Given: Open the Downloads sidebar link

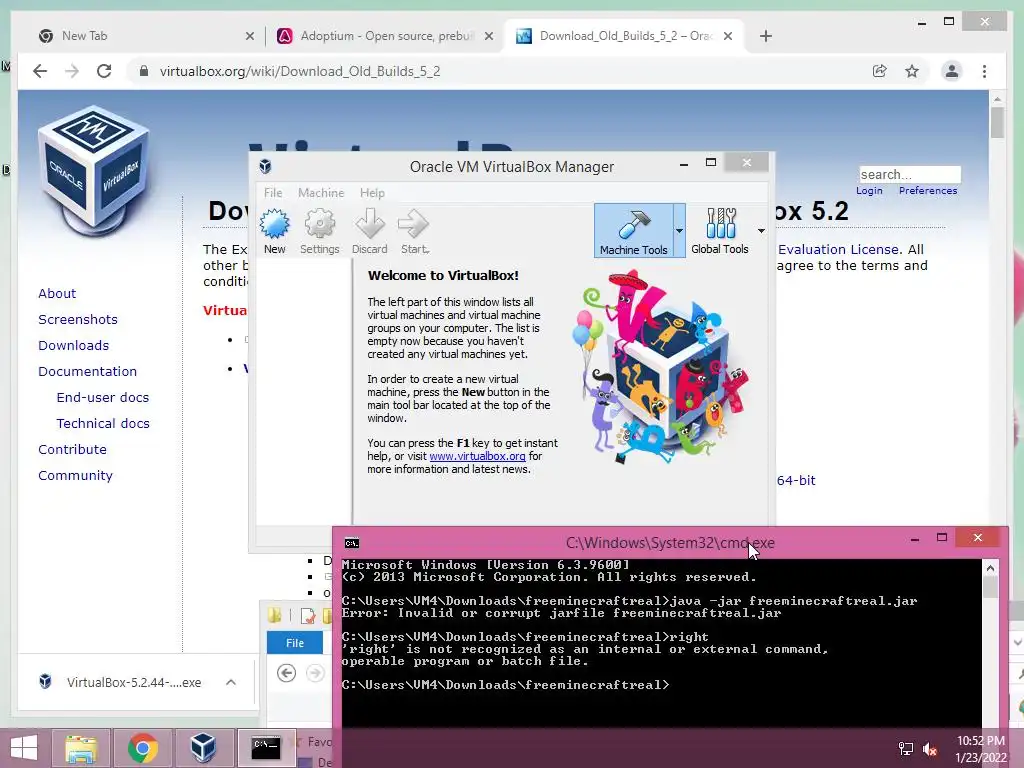Looking at the screenshot, I should pyautogui.click(x=73, y=345).
